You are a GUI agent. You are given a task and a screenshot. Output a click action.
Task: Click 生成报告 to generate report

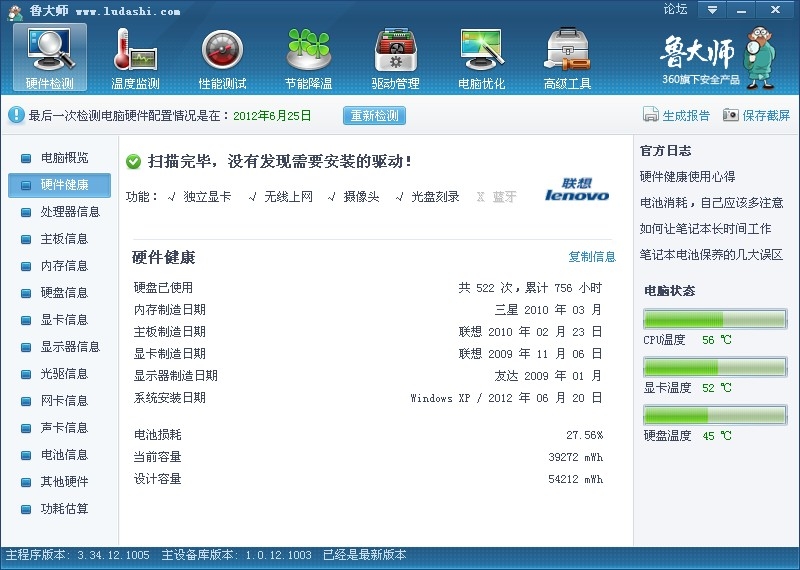point(677,115)
